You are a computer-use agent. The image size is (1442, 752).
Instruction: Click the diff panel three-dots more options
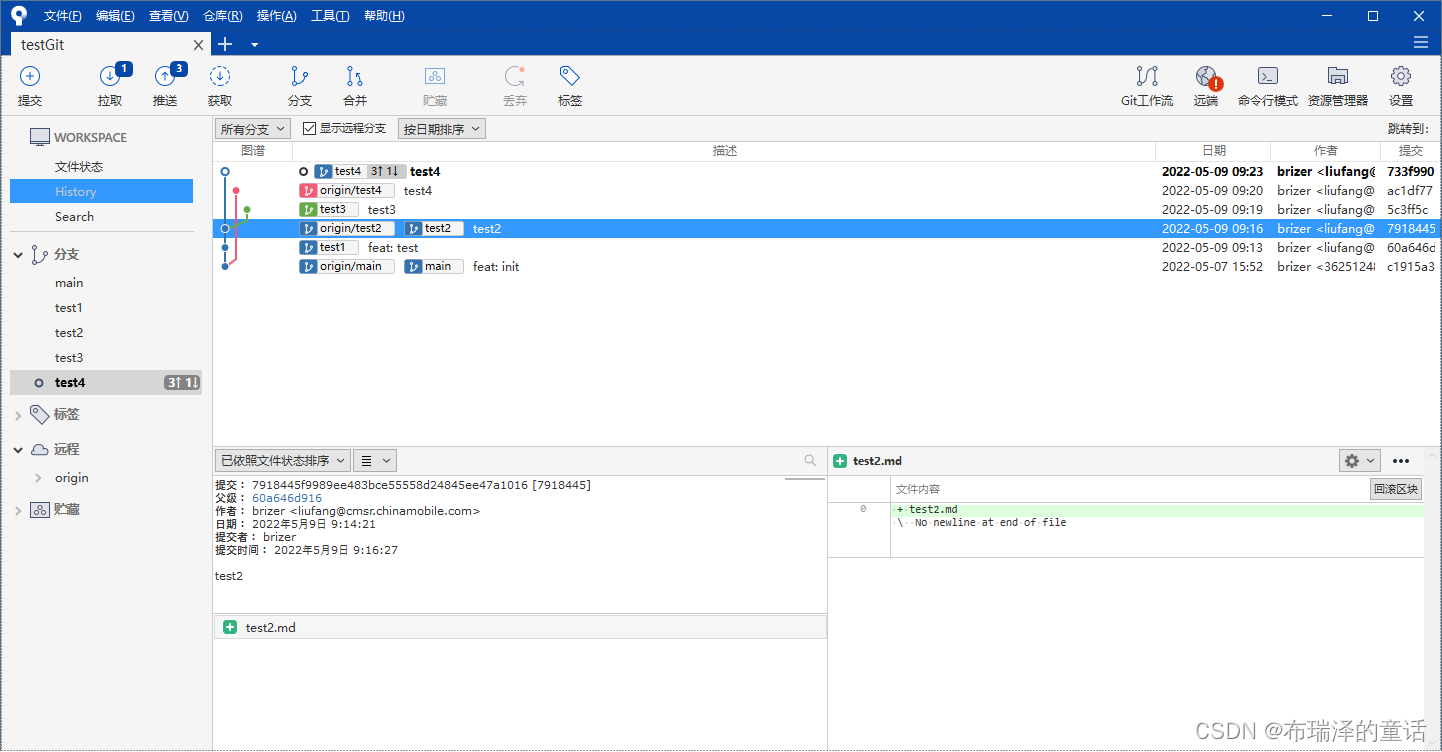pyautogui.click(x=1401, y=461)
